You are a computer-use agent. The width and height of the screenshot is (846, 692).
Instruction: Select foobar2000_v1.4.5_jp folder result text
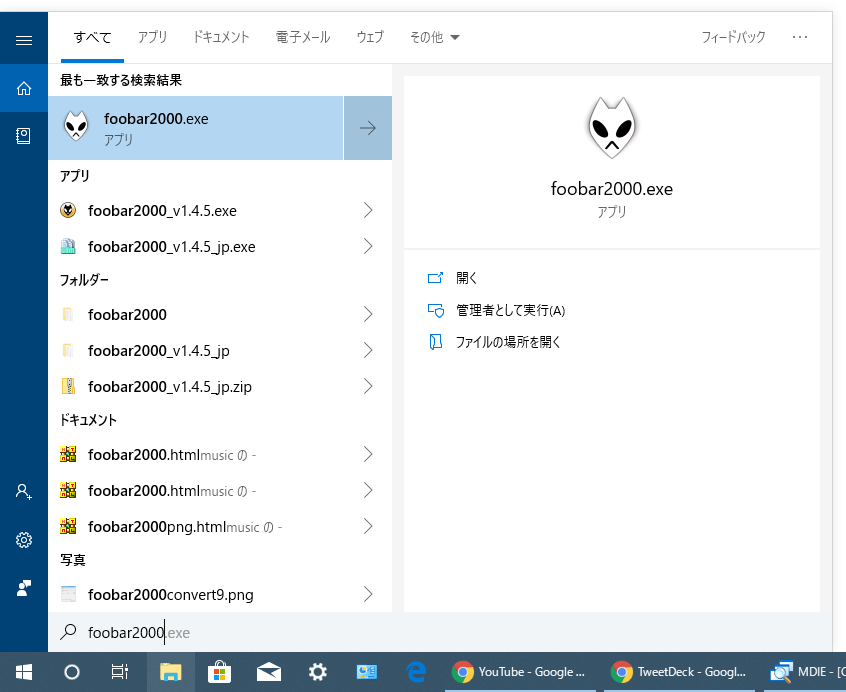click(x=159, y=351)
